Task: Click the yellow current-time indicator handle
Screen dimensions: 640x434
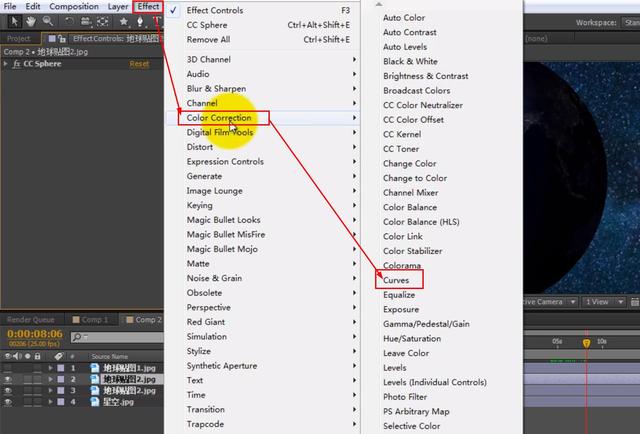Action: point(587,343)
